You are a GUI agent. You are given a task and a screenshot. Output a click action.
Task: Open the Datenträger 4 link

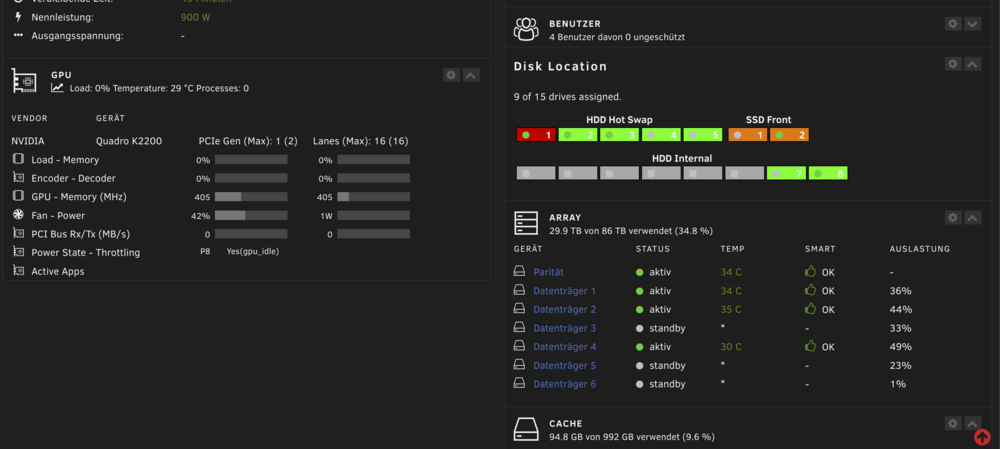coord(564,347)
